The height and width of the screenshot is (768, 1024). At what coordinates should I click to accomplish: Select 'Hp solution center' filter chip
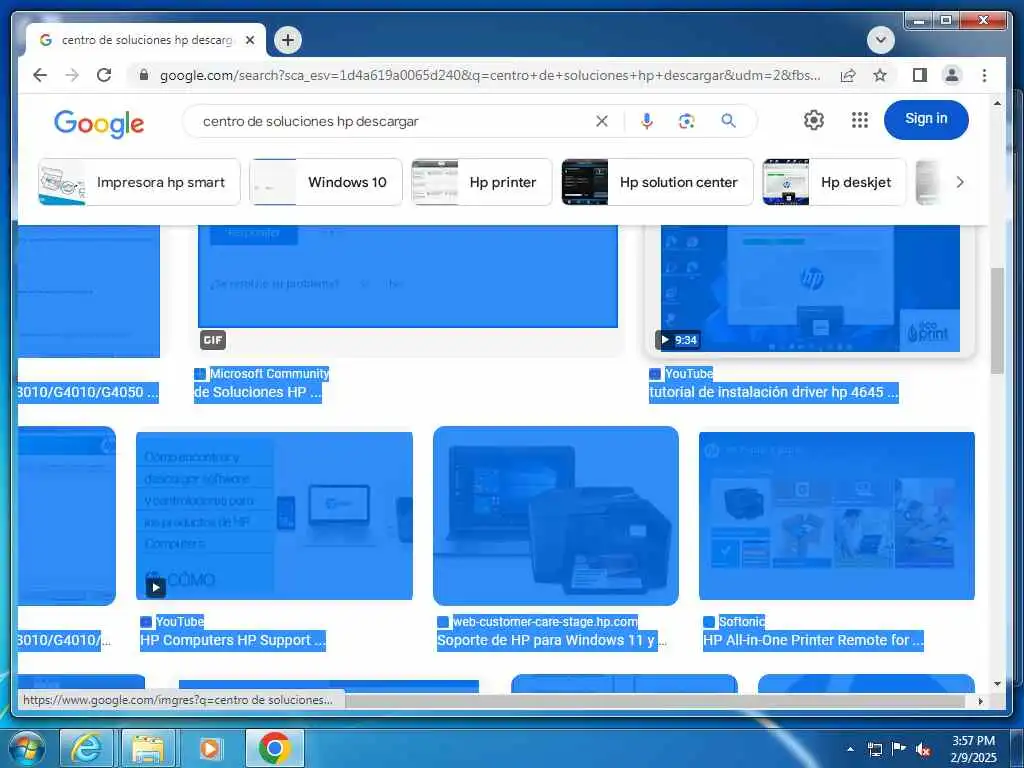[x=657, y=182]
